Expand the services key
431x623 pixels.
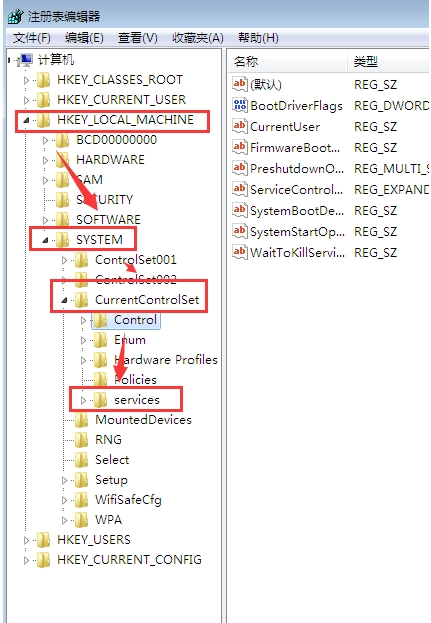pyautogui.click(x=83, y=400)
